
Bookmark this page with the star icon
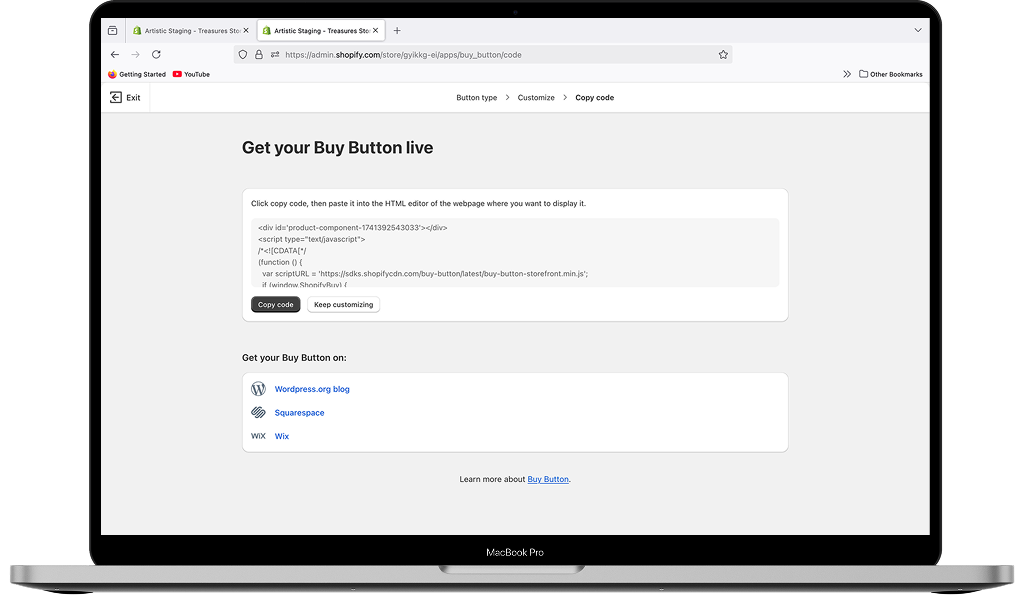tap(723, 55)
